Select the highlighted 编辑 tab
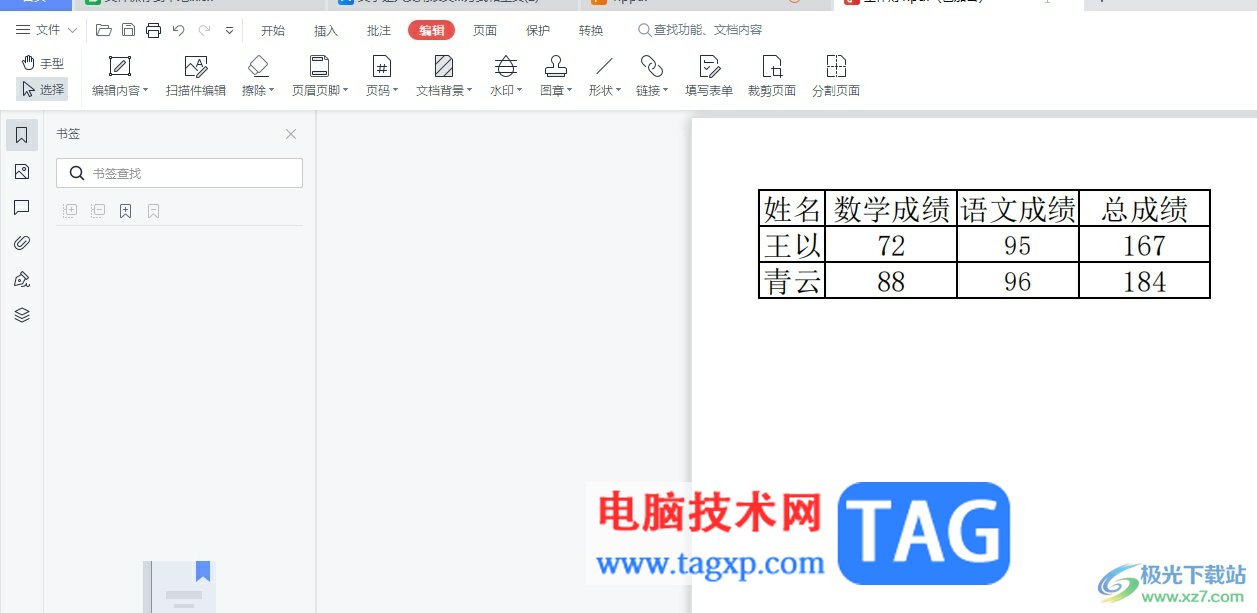The height and width of the screenshot is (613, 1257). [432, 31]
